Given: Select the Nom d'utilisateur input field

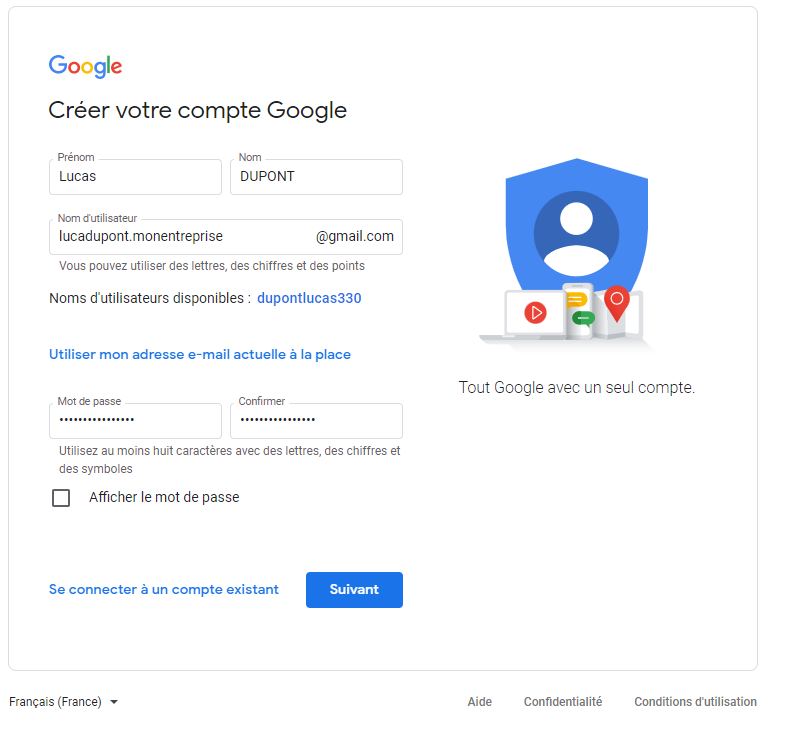Looking at the screenshot, I should click(x=180, y=237).
